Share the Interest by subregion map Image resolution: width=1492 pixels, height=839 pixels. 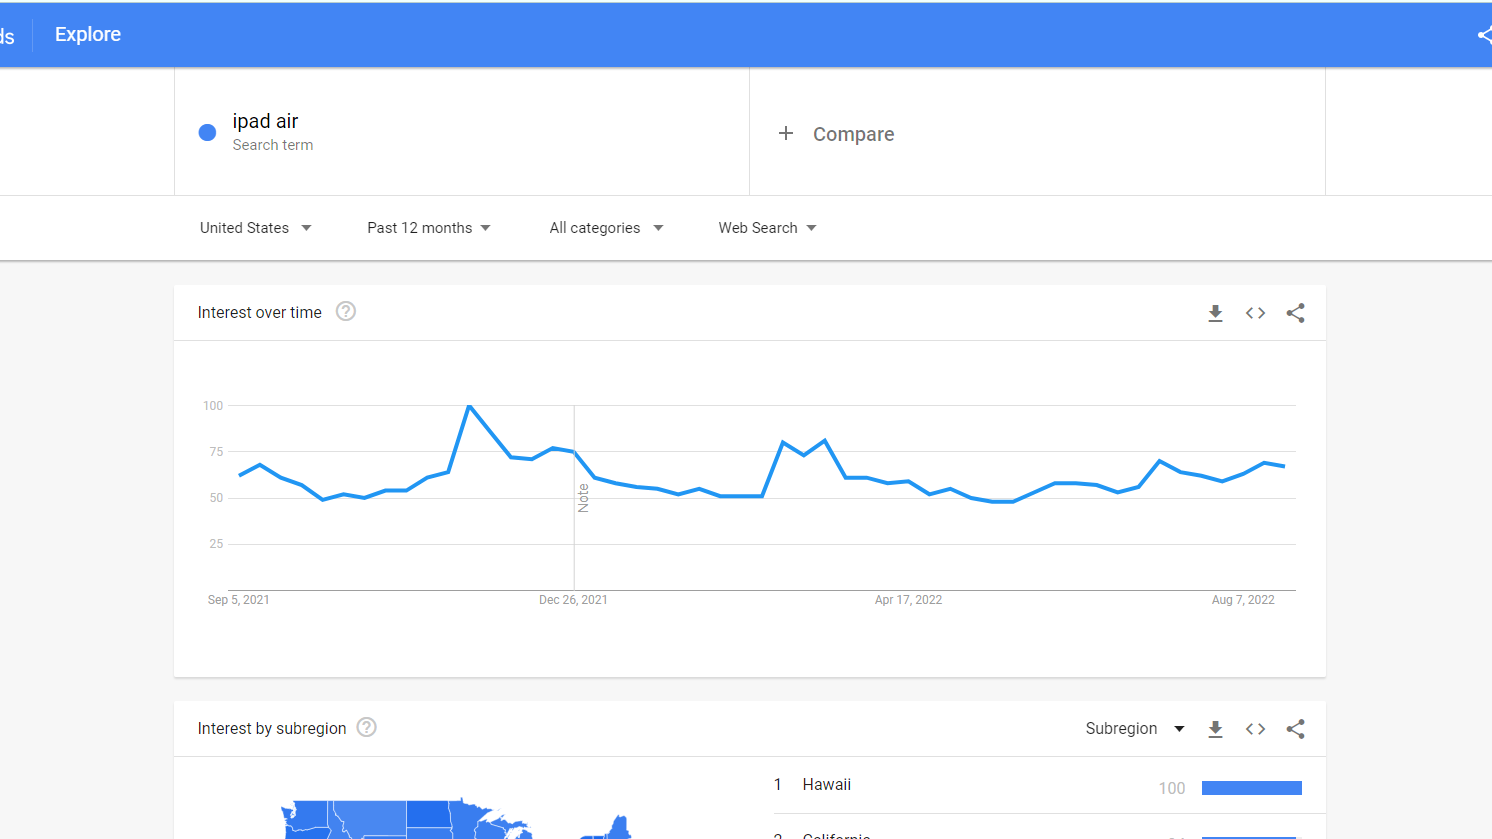coord(1295,729)
